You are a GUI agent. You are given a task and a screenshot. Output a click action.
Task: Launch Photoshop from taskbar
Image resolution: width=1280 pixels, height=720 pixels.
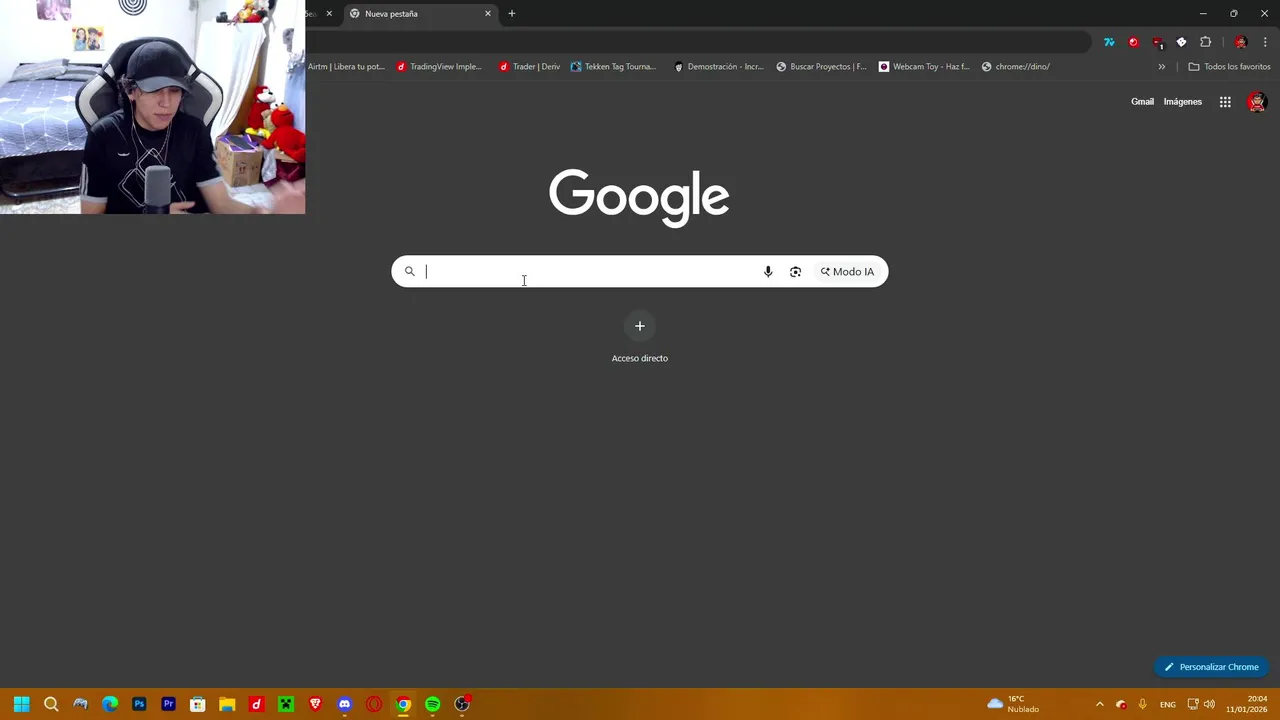click(139, 704)
